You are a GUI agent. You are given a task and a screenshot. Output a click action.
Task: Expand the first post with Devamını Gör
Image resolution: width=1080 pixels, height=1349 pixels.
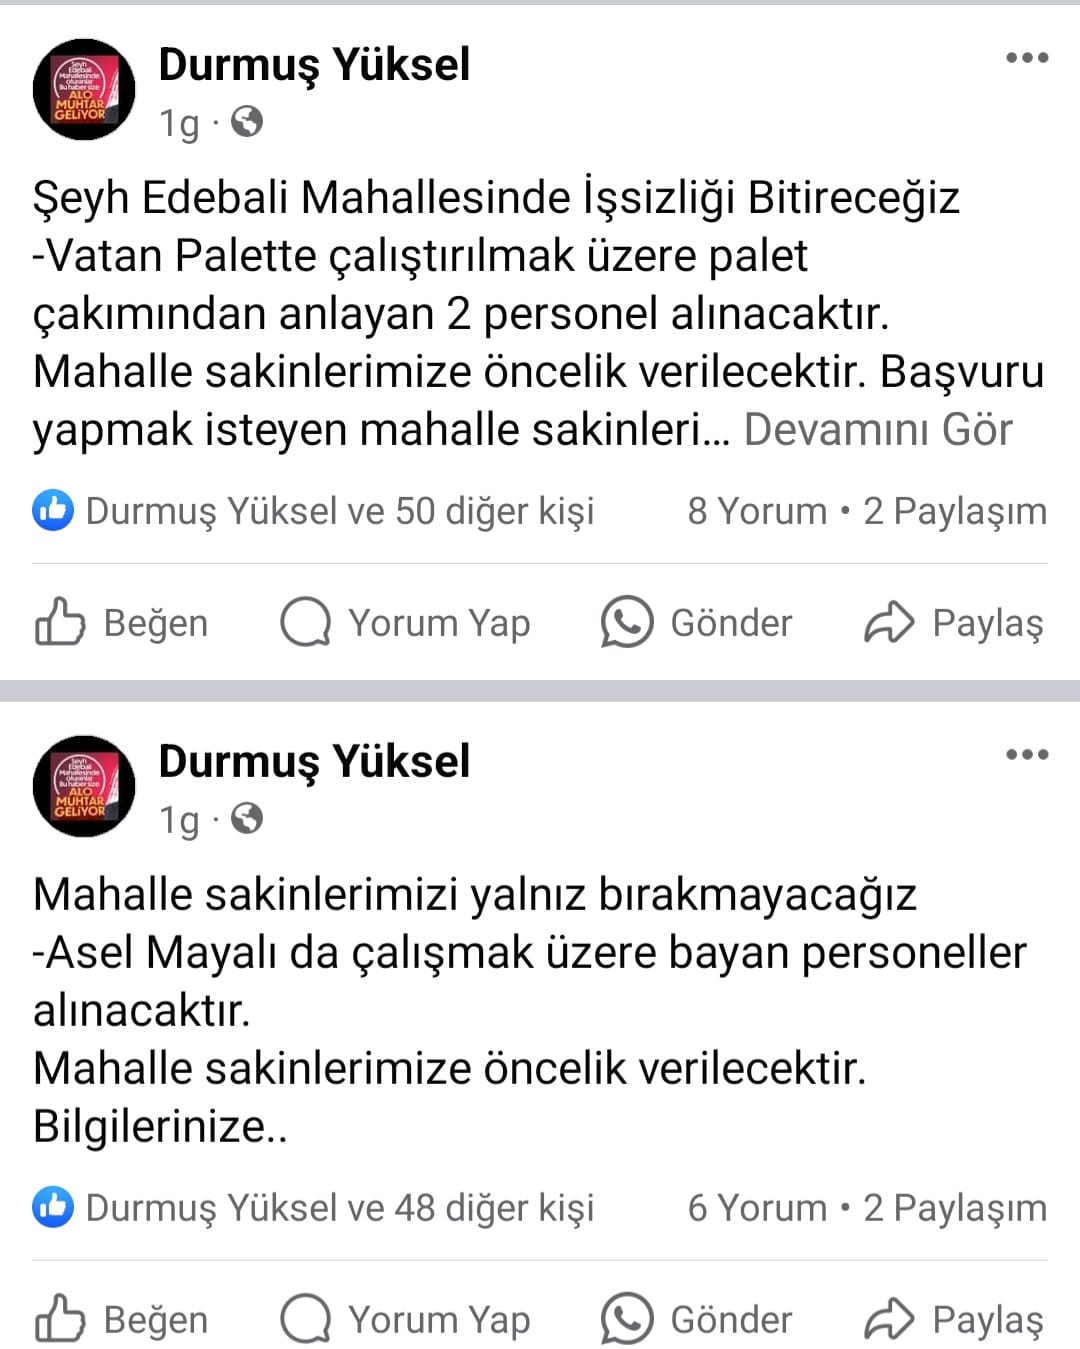878,430
